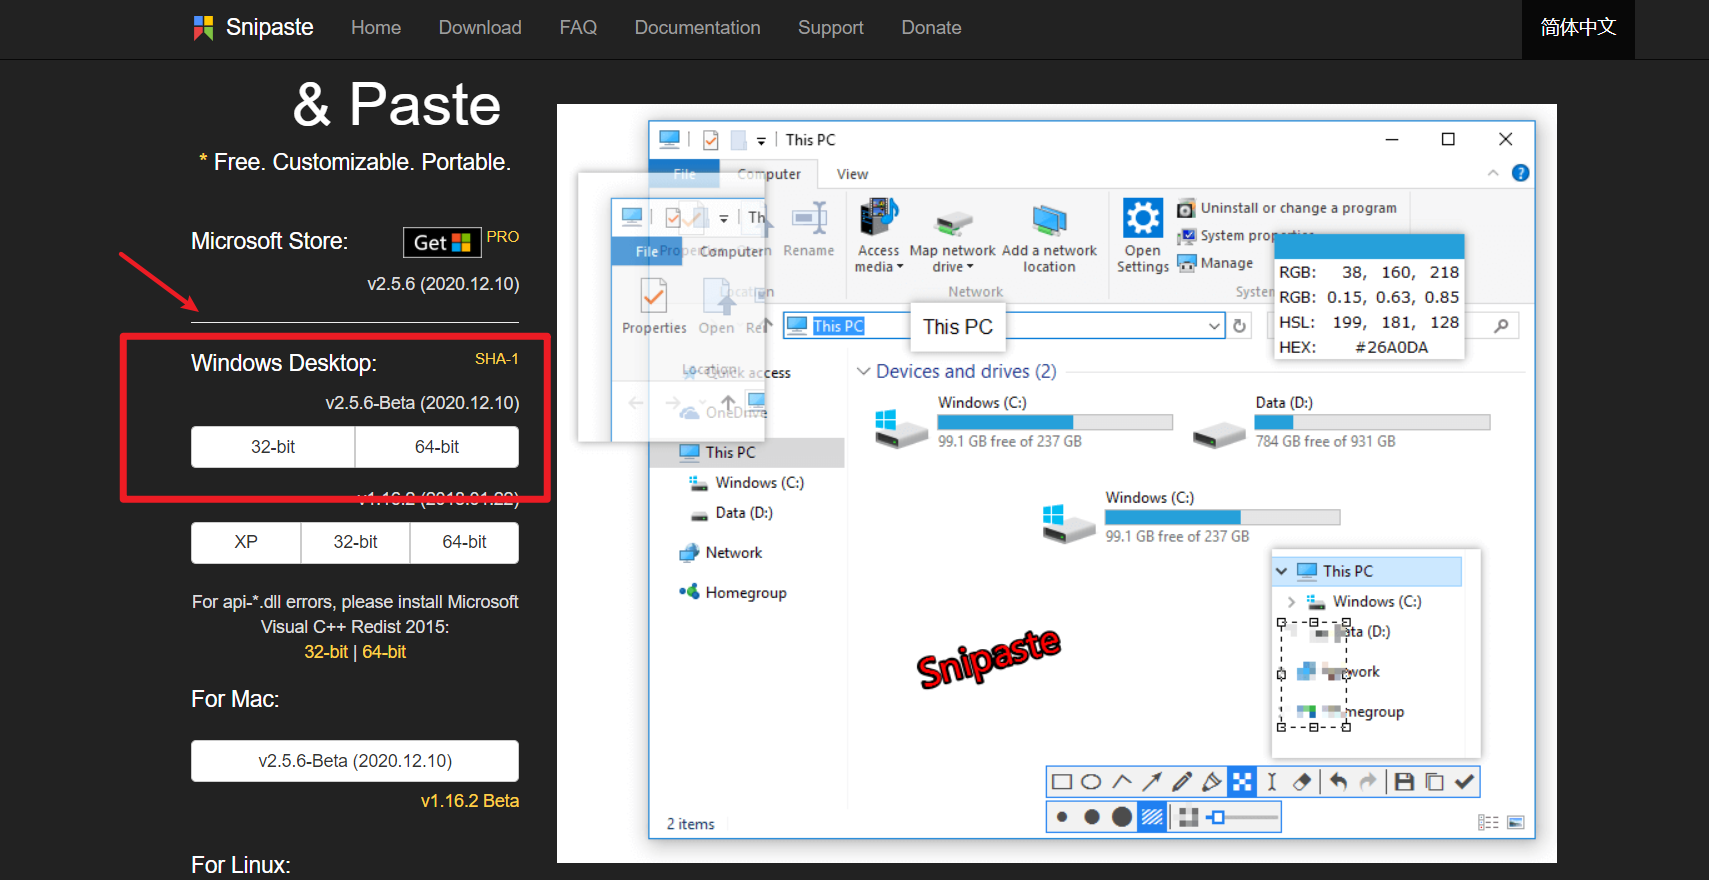
Task: Open the FAQ page
Action: tap(578, 28)
